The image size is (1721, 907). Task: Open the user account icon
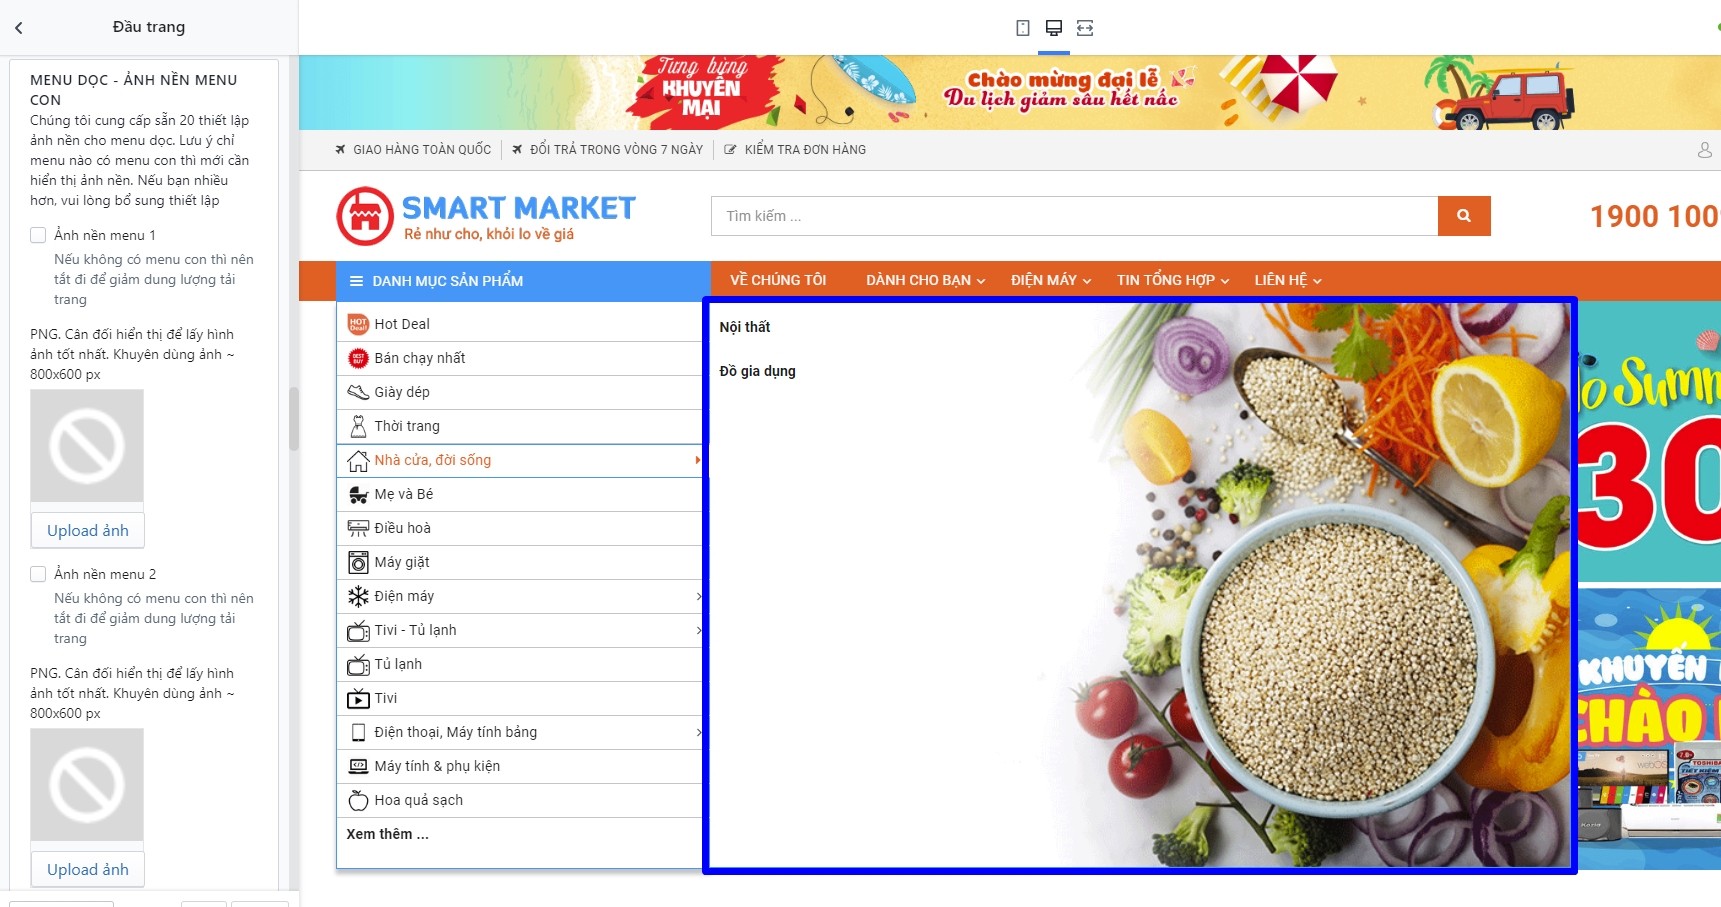tap(1705, 150)
